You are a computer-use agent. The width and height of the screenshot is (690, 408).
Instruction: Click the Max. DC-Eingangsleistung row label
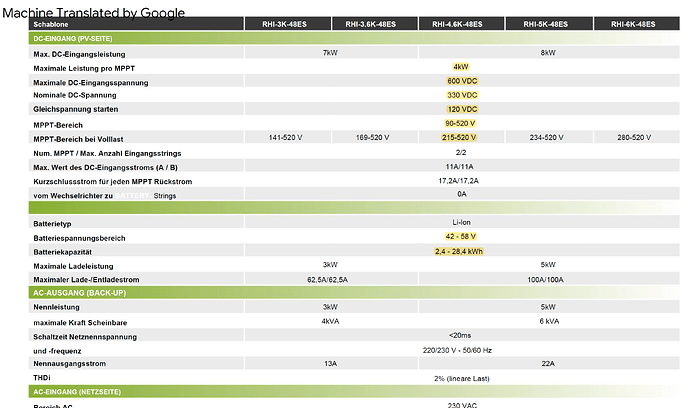[79, 54]
